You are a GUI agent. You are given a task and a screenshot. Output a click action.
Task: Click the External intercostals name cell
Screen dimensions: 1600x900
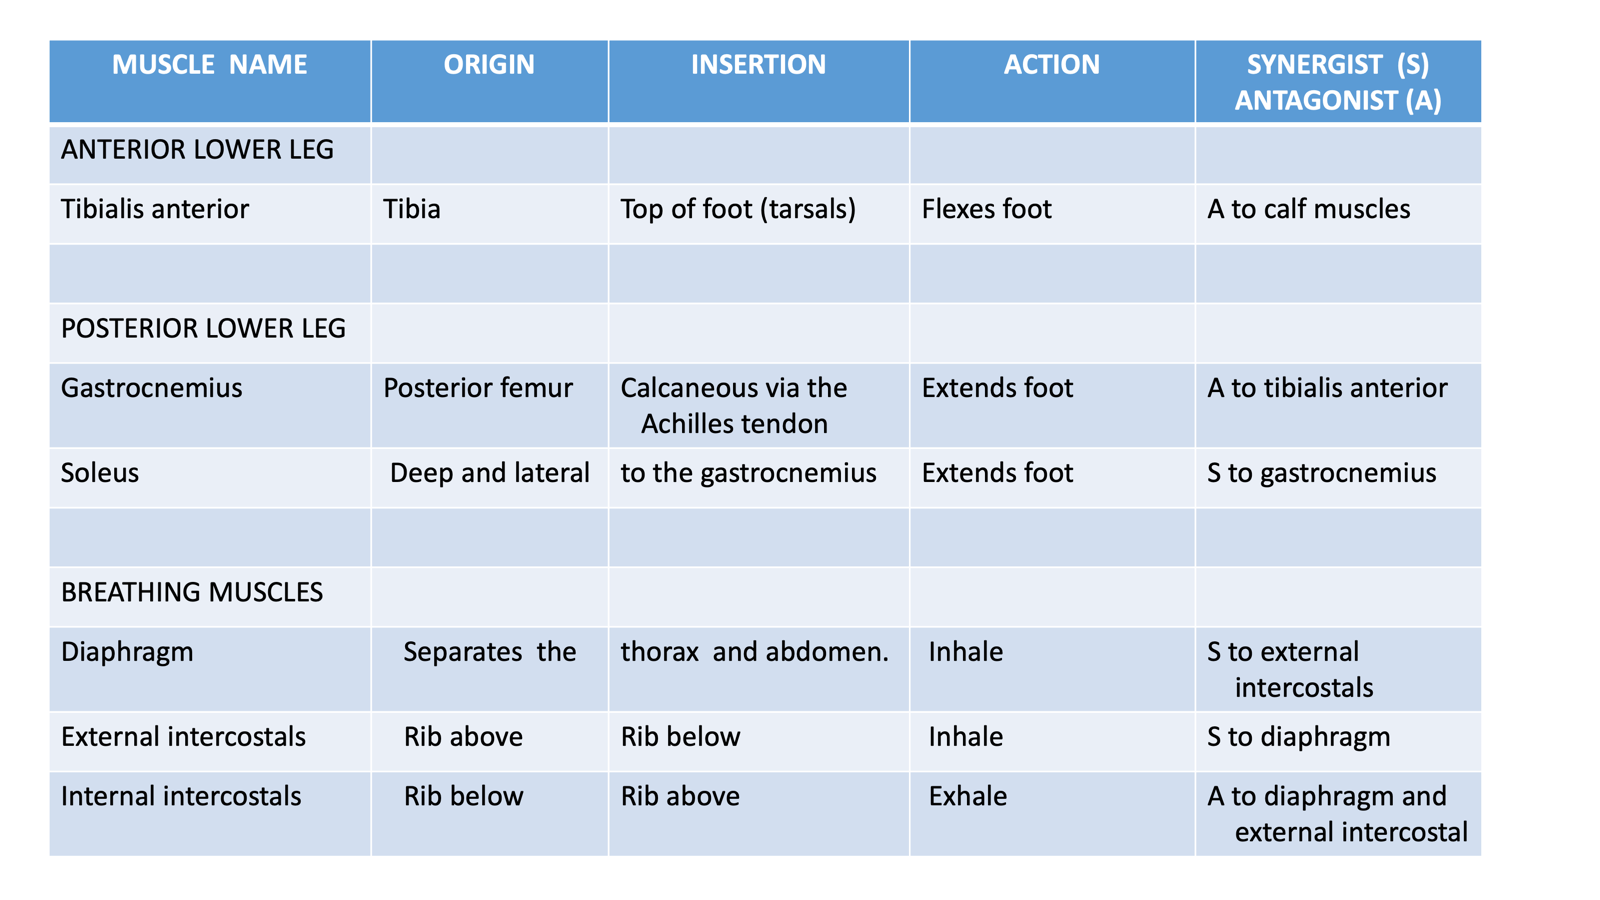pyautogui.click(x=210, y=742)
